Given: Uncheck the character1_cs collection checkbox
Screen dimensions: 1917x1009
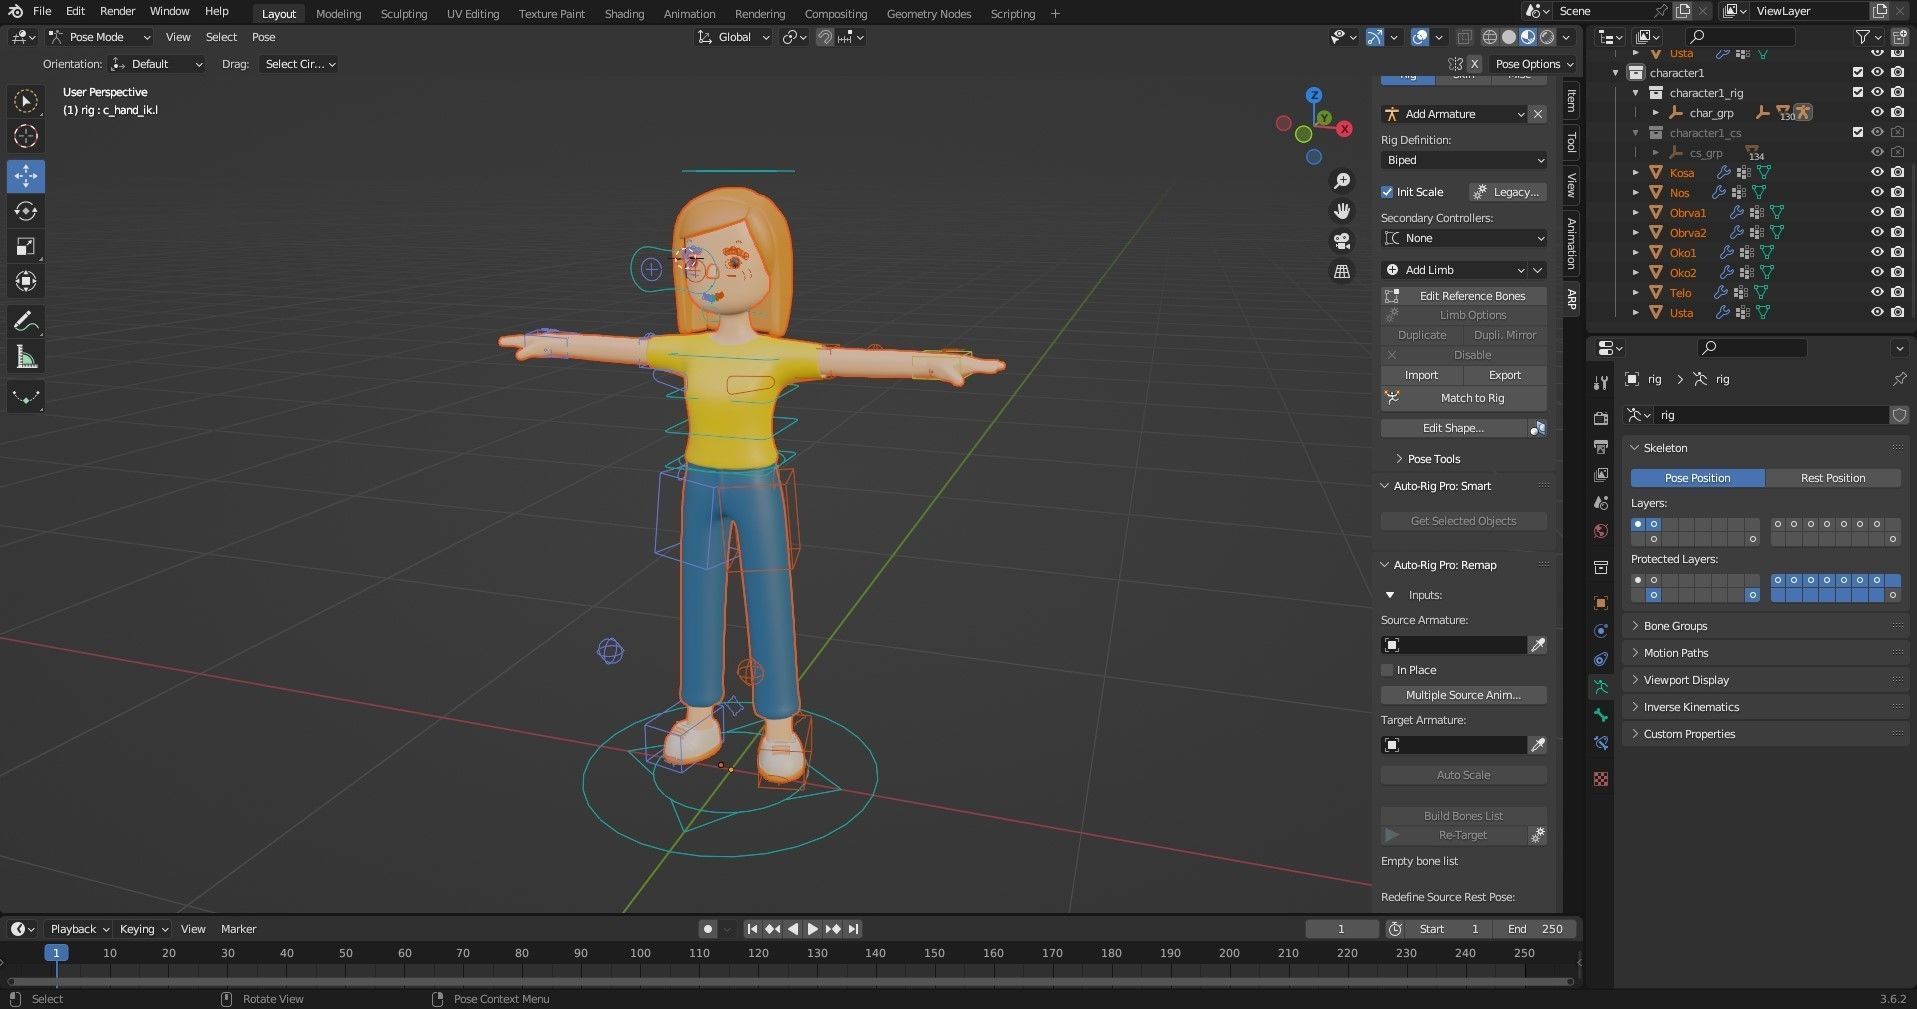Looking at the screenshot, I should [x=1858, y=132].
